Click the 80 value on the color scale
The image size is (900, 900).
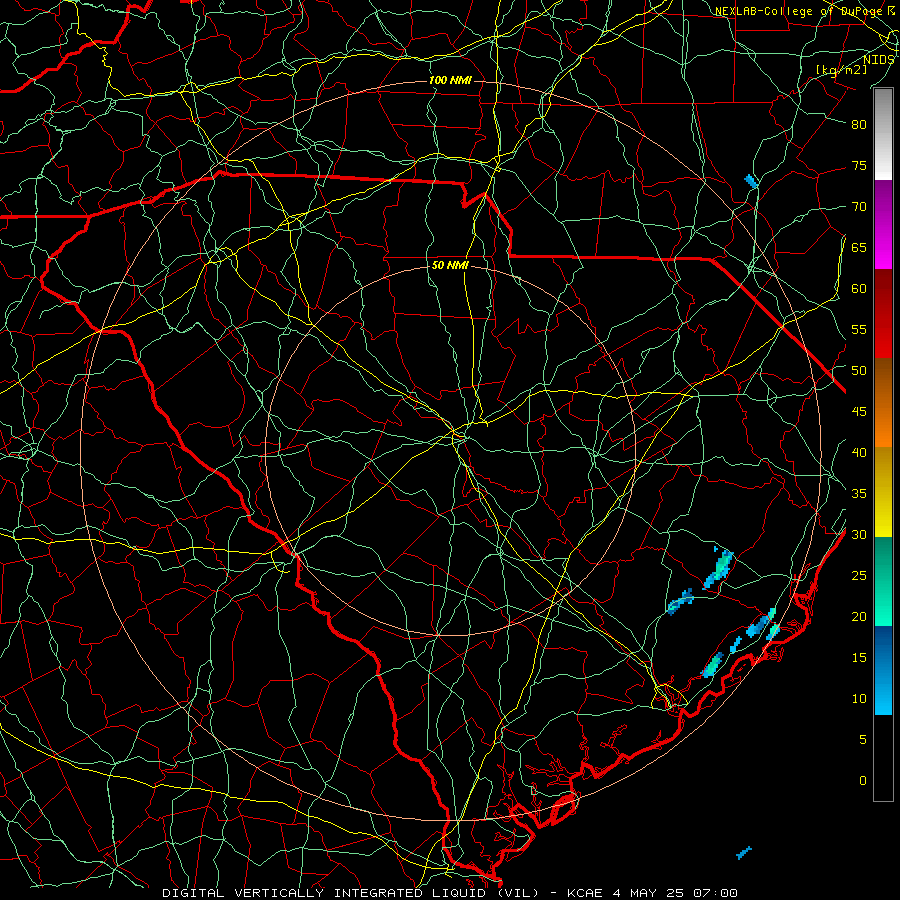[x=859, y=125]
